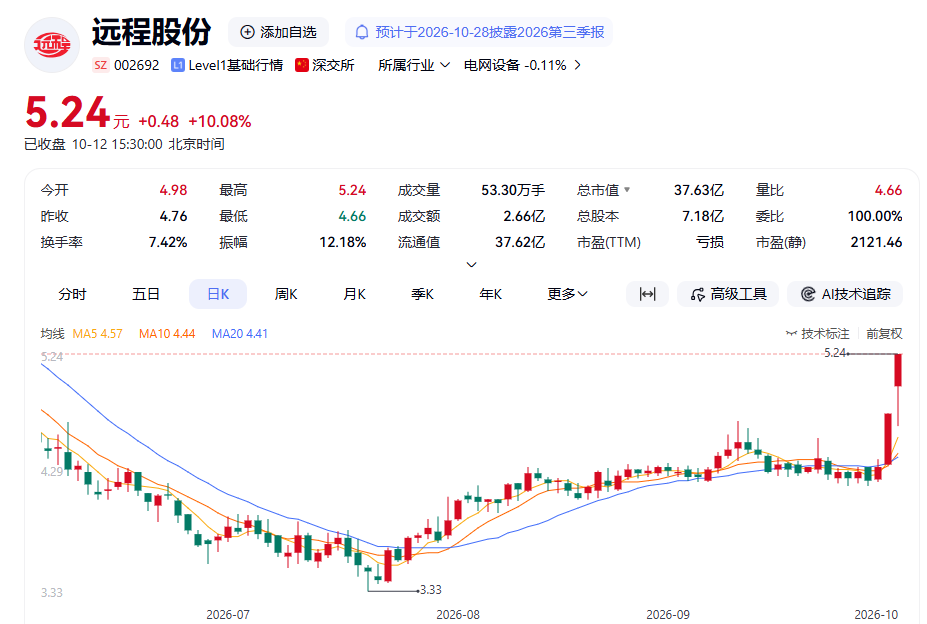Add stock to watchlist via 添加自选

(278, 32)
